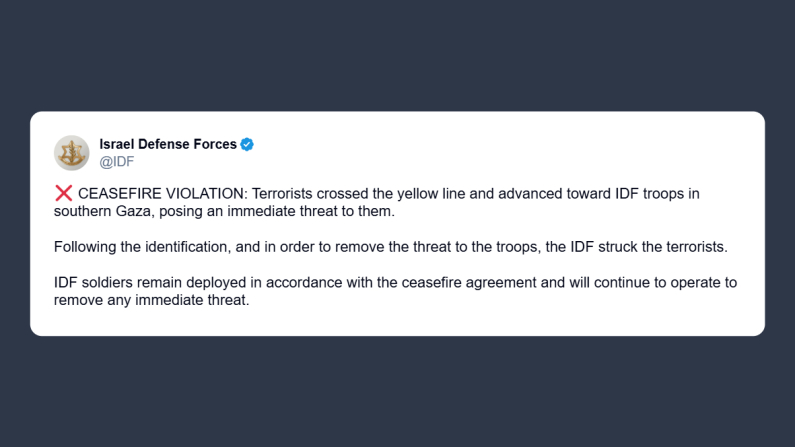
Task: Click the word "Israel" in the account name
Action: tap(119, 144)
